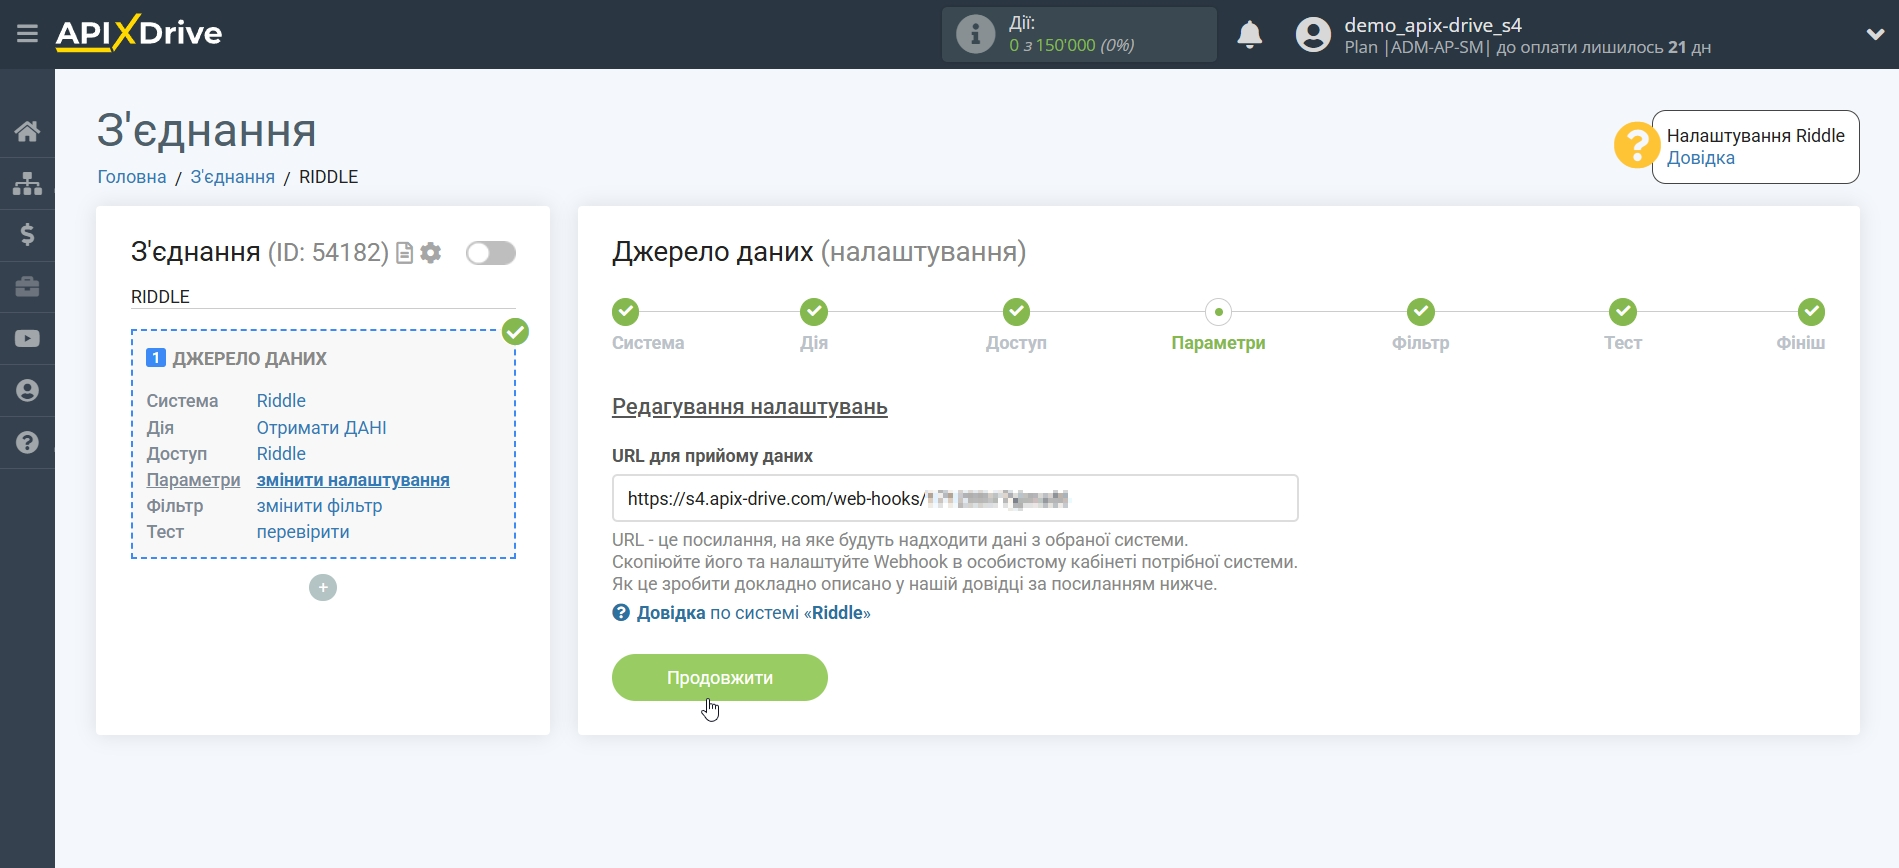Click the Продовжити button
Viewport: 1899px width, 868px height.
[720, 678]
